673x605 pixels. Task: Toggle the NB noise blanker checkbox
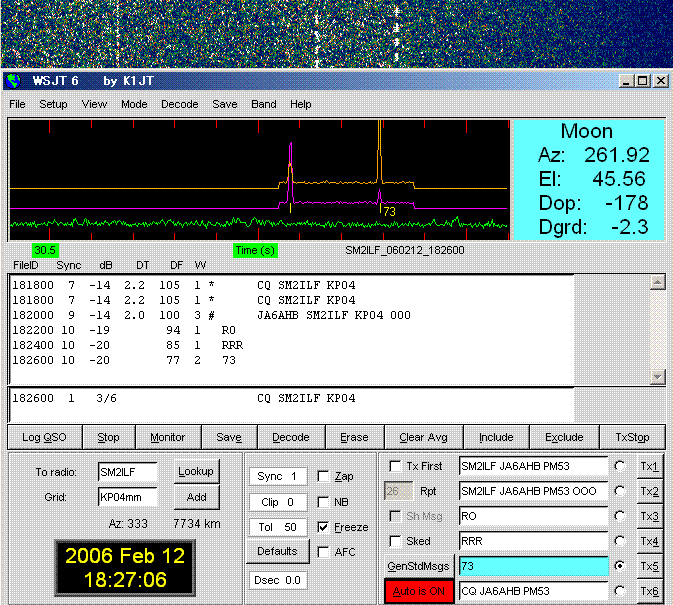(323, 502)
